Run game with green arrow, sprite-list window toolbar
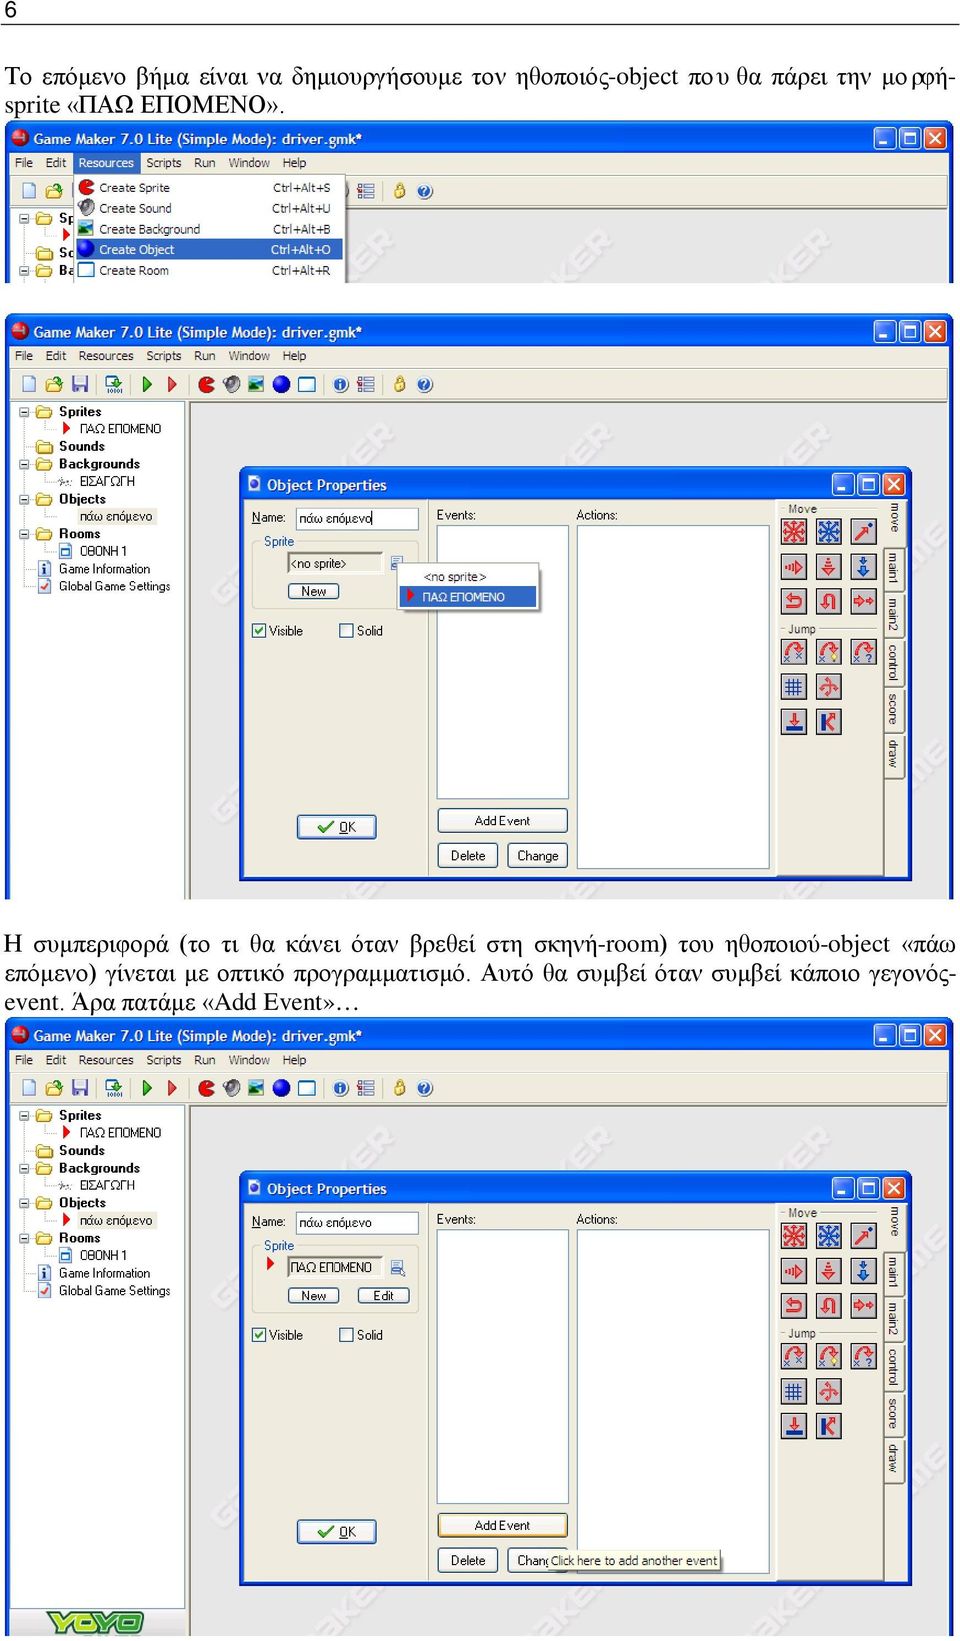Viewport: 960px width, 1641px height. coord(147,384)
